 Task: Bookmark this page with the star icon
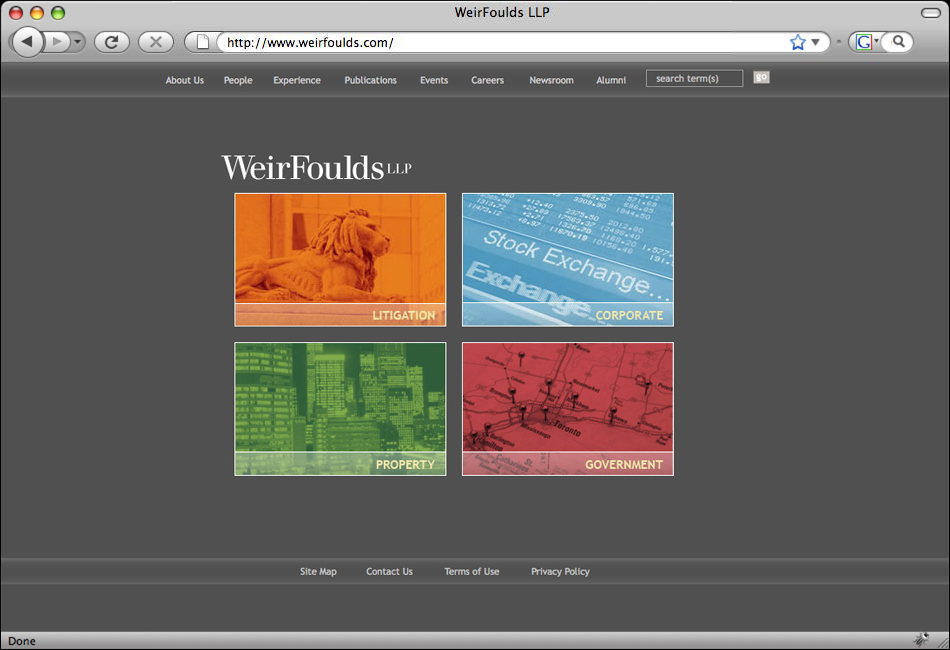tap(798, 42)
